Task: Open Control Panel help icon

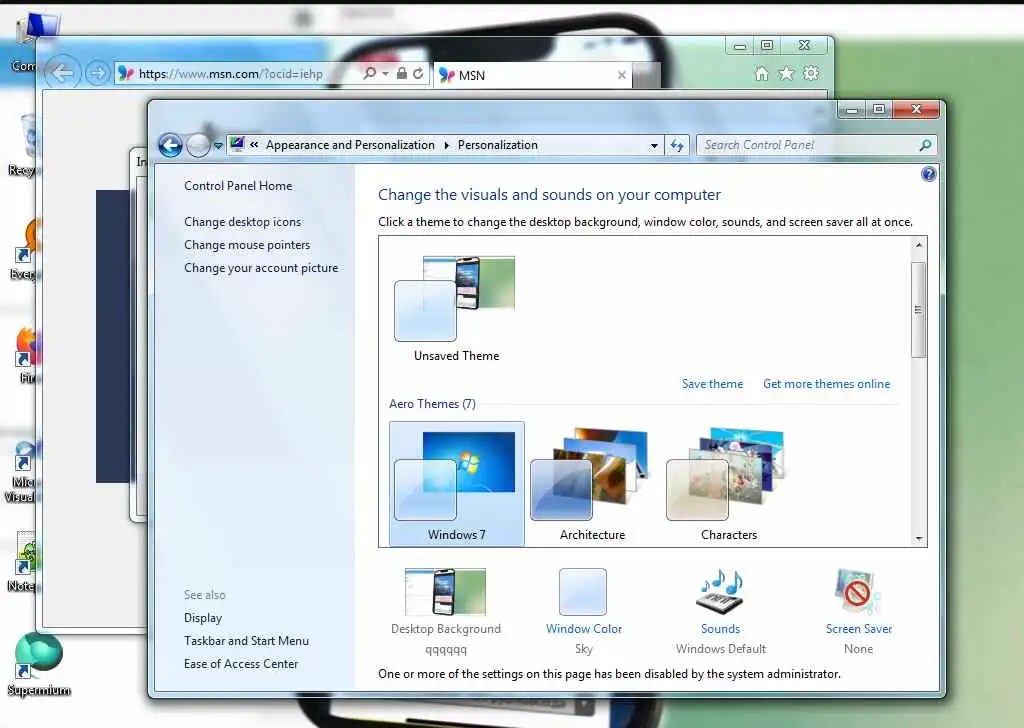Action: (x=928, y=174)
